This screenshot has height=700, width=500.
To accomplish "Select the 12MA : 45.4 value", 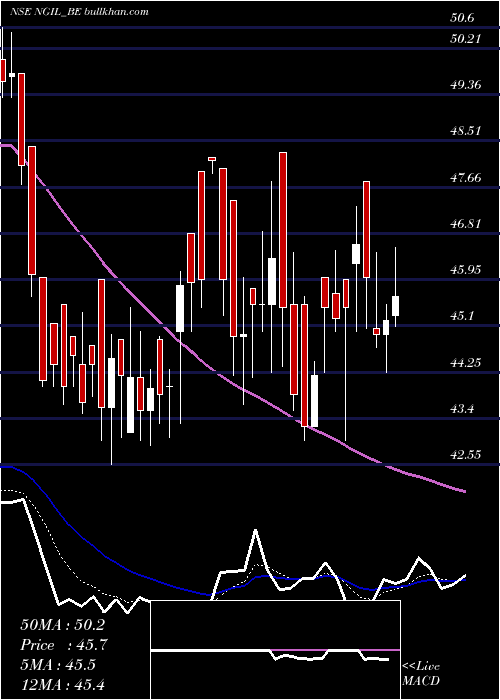I will click(62, 684).
